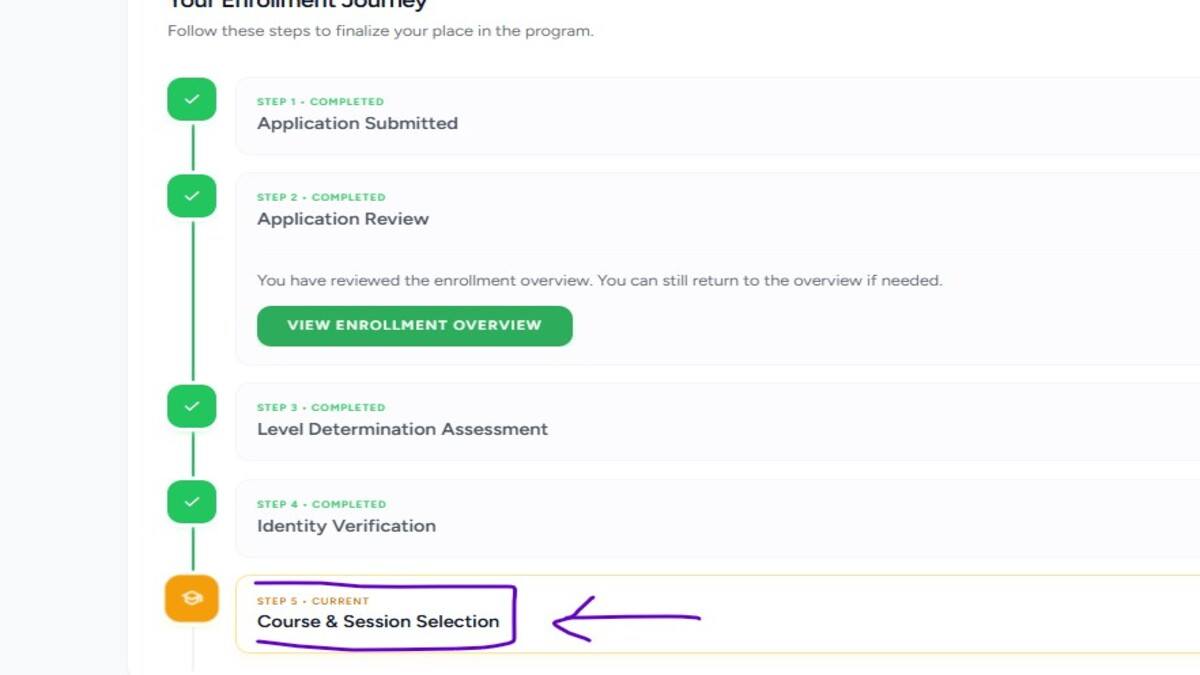1200x675 pixels.
Task: Click the Step 1 green checkmark icon
Action: [192, 99]
